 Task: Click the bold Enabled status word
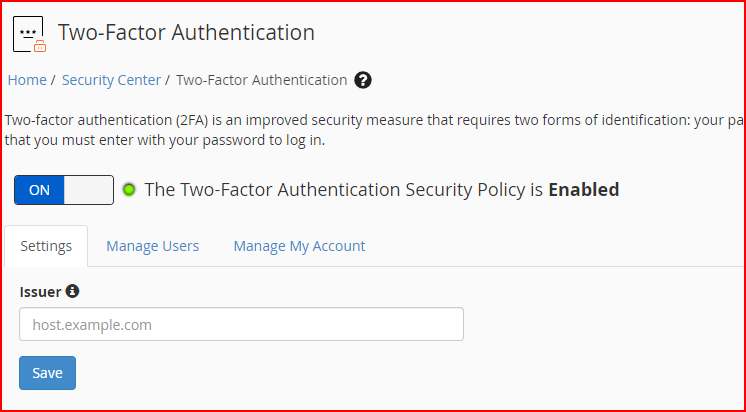[x=584, y=189]
